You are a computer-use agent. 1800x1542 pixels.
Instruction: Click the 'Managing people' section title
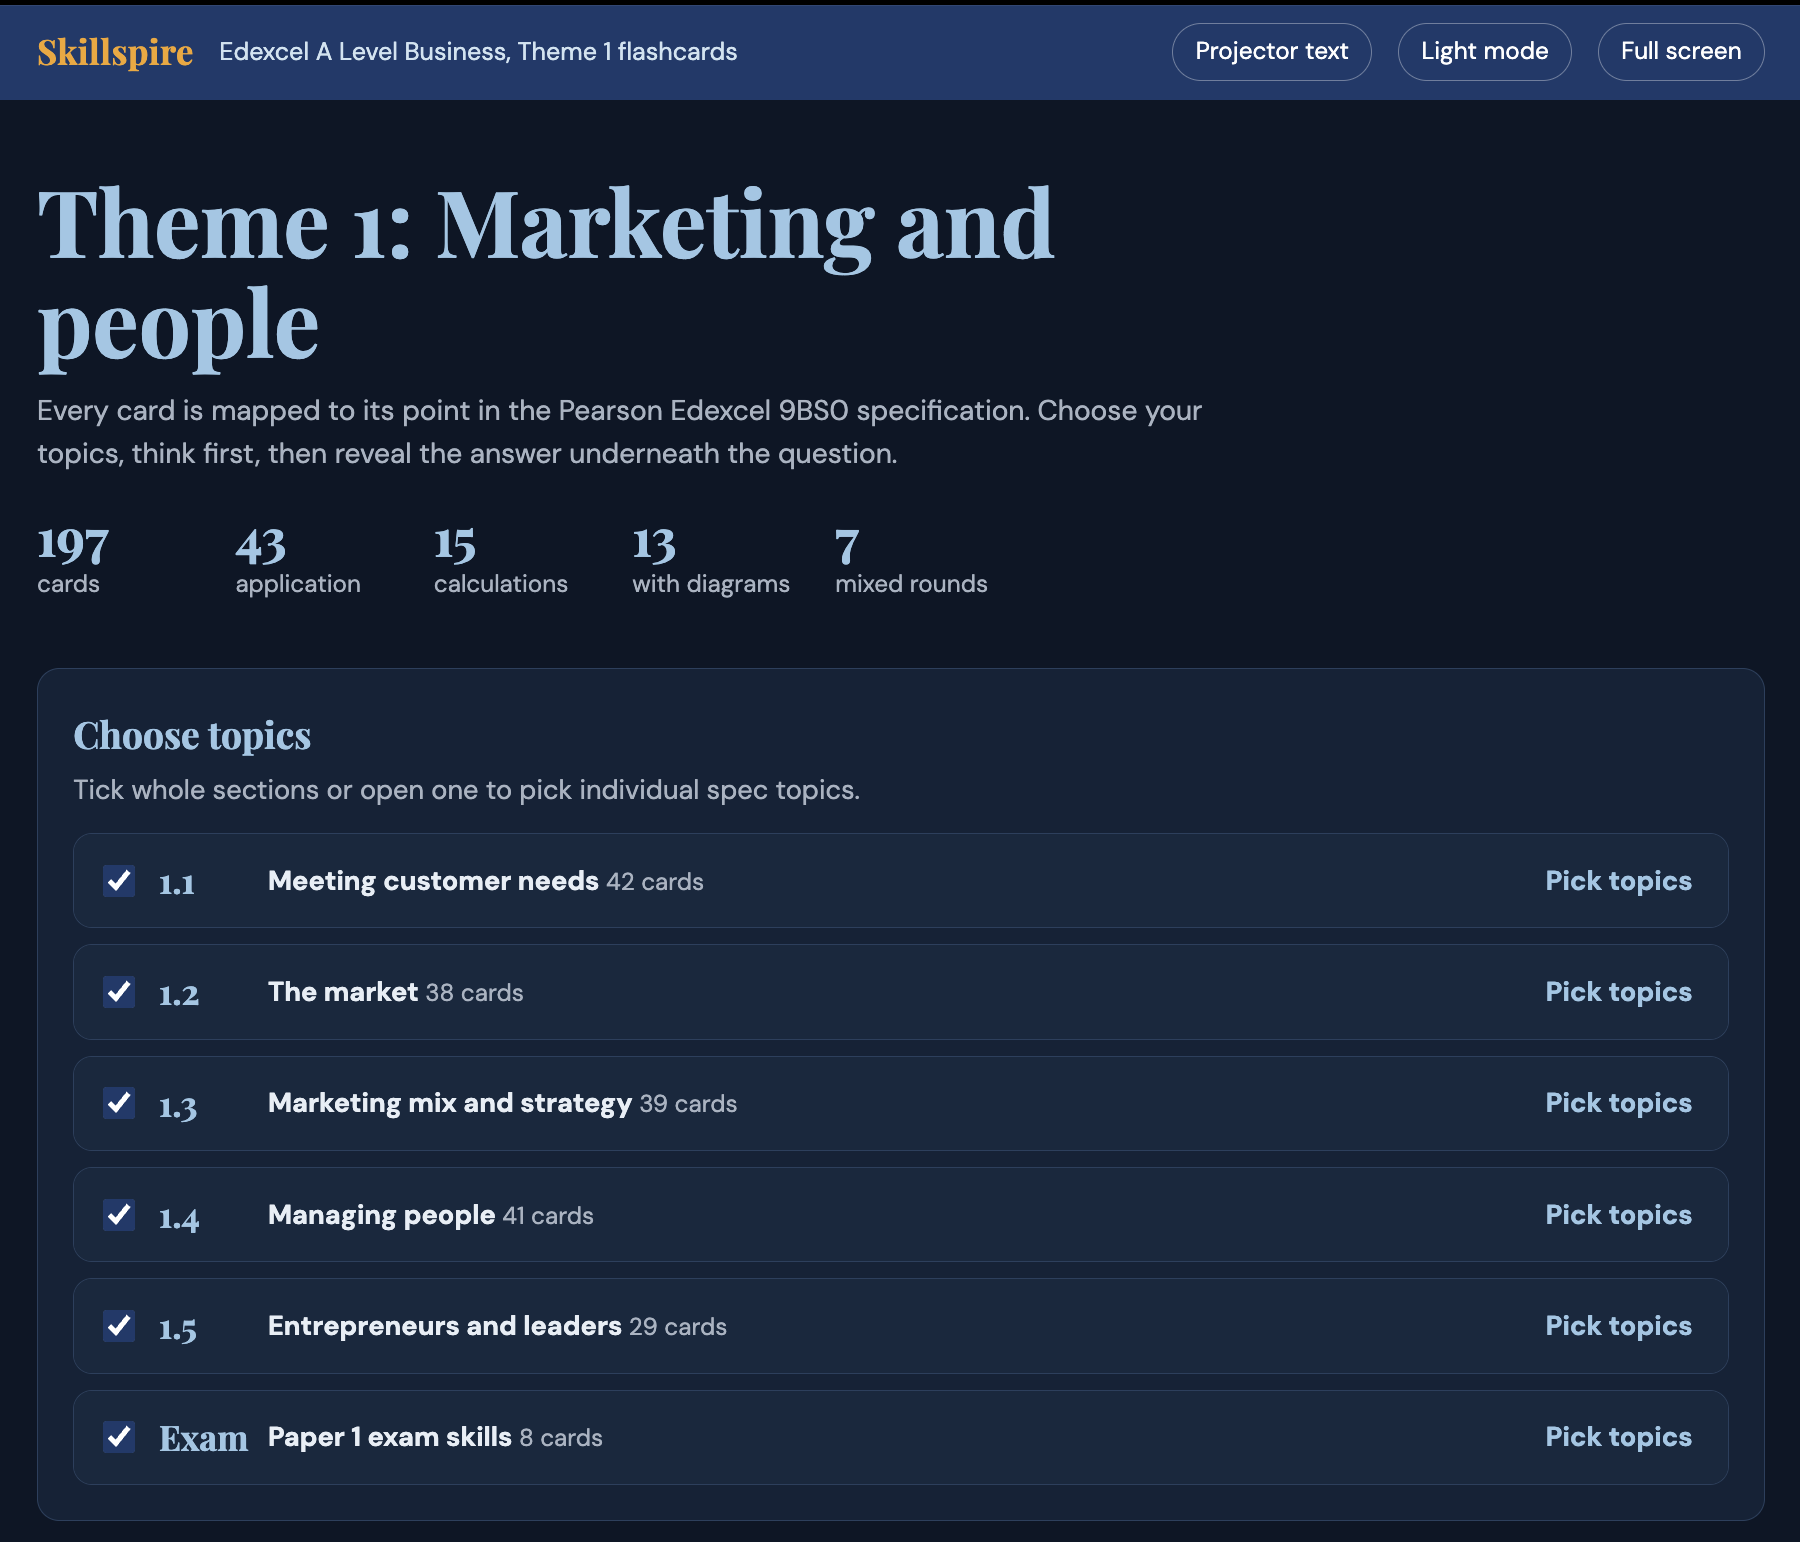tap(381, 1215)
